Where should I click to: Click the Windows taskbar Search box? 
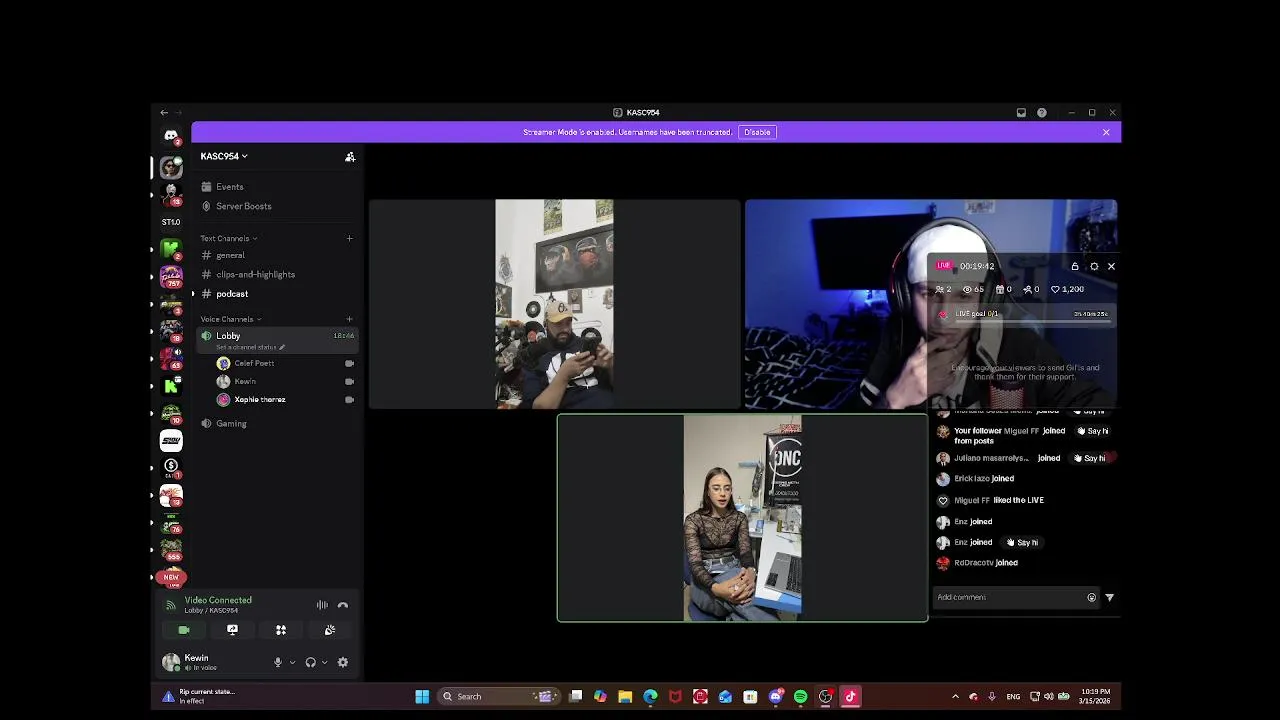tap(498, 696)
